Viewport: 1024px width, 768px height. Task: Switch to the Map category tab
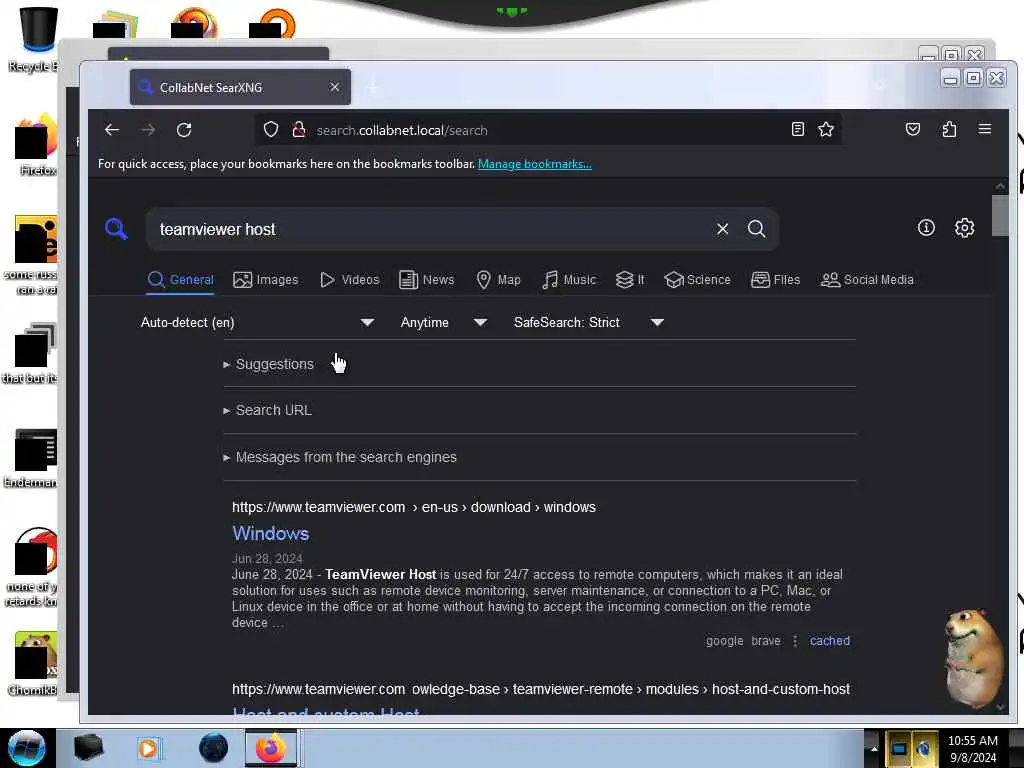pyautogui.click(x=498, y=280)
